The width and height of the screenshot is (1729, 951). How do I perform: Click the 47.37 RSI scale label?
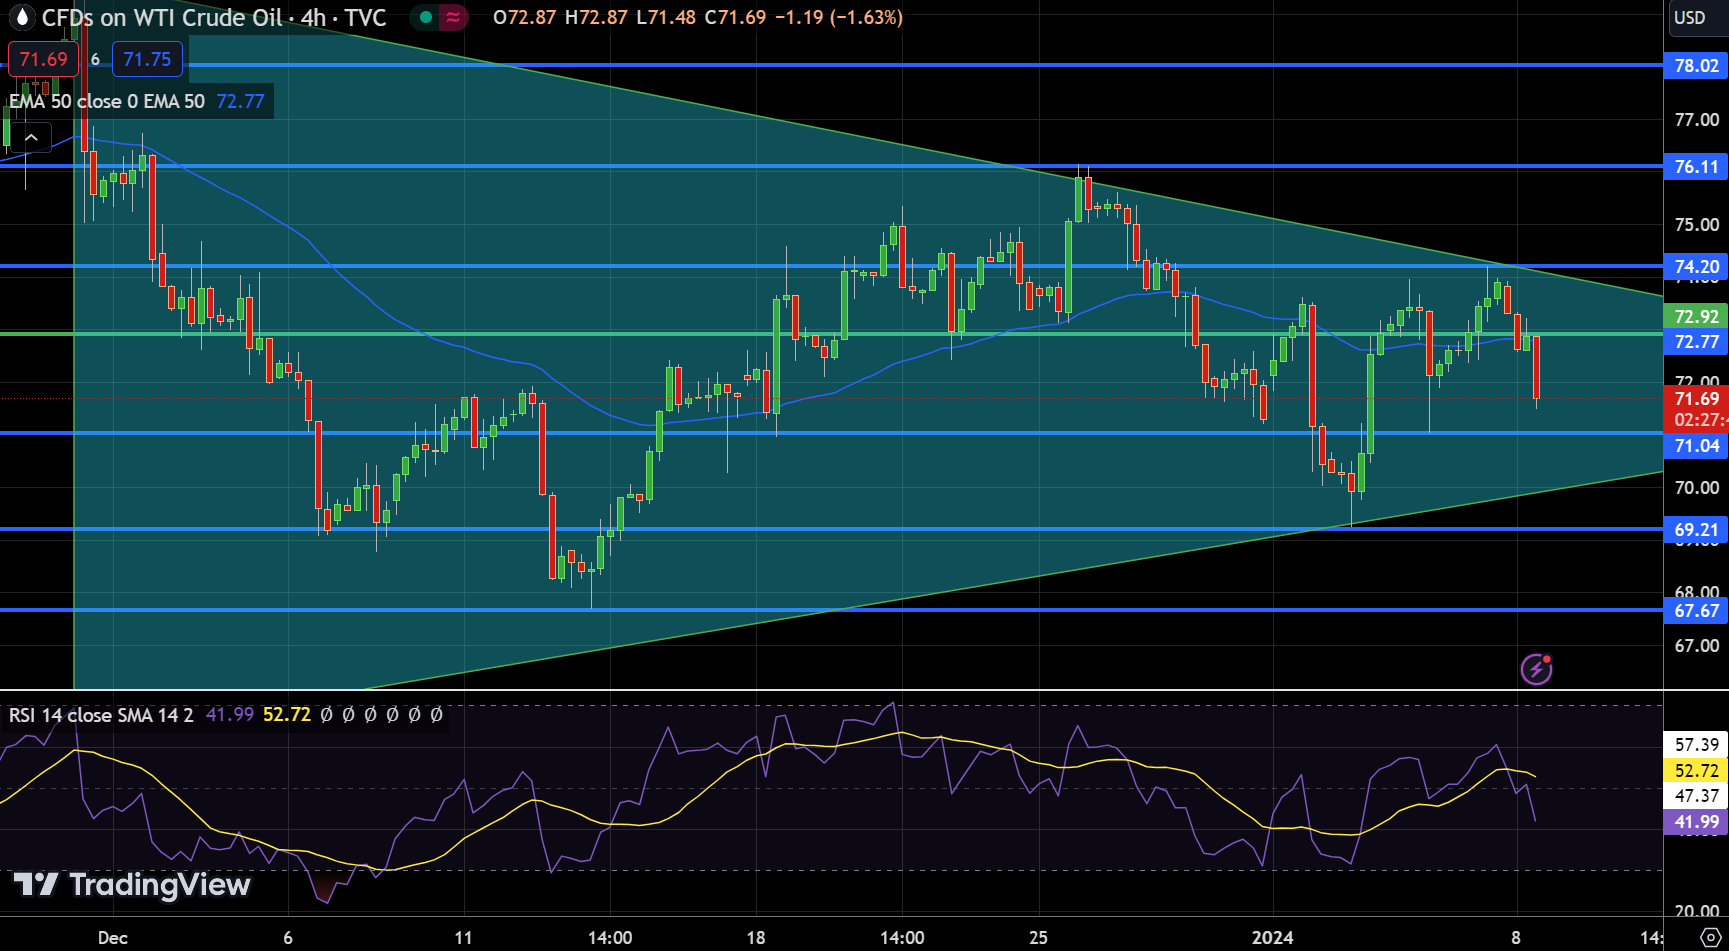1696,796
